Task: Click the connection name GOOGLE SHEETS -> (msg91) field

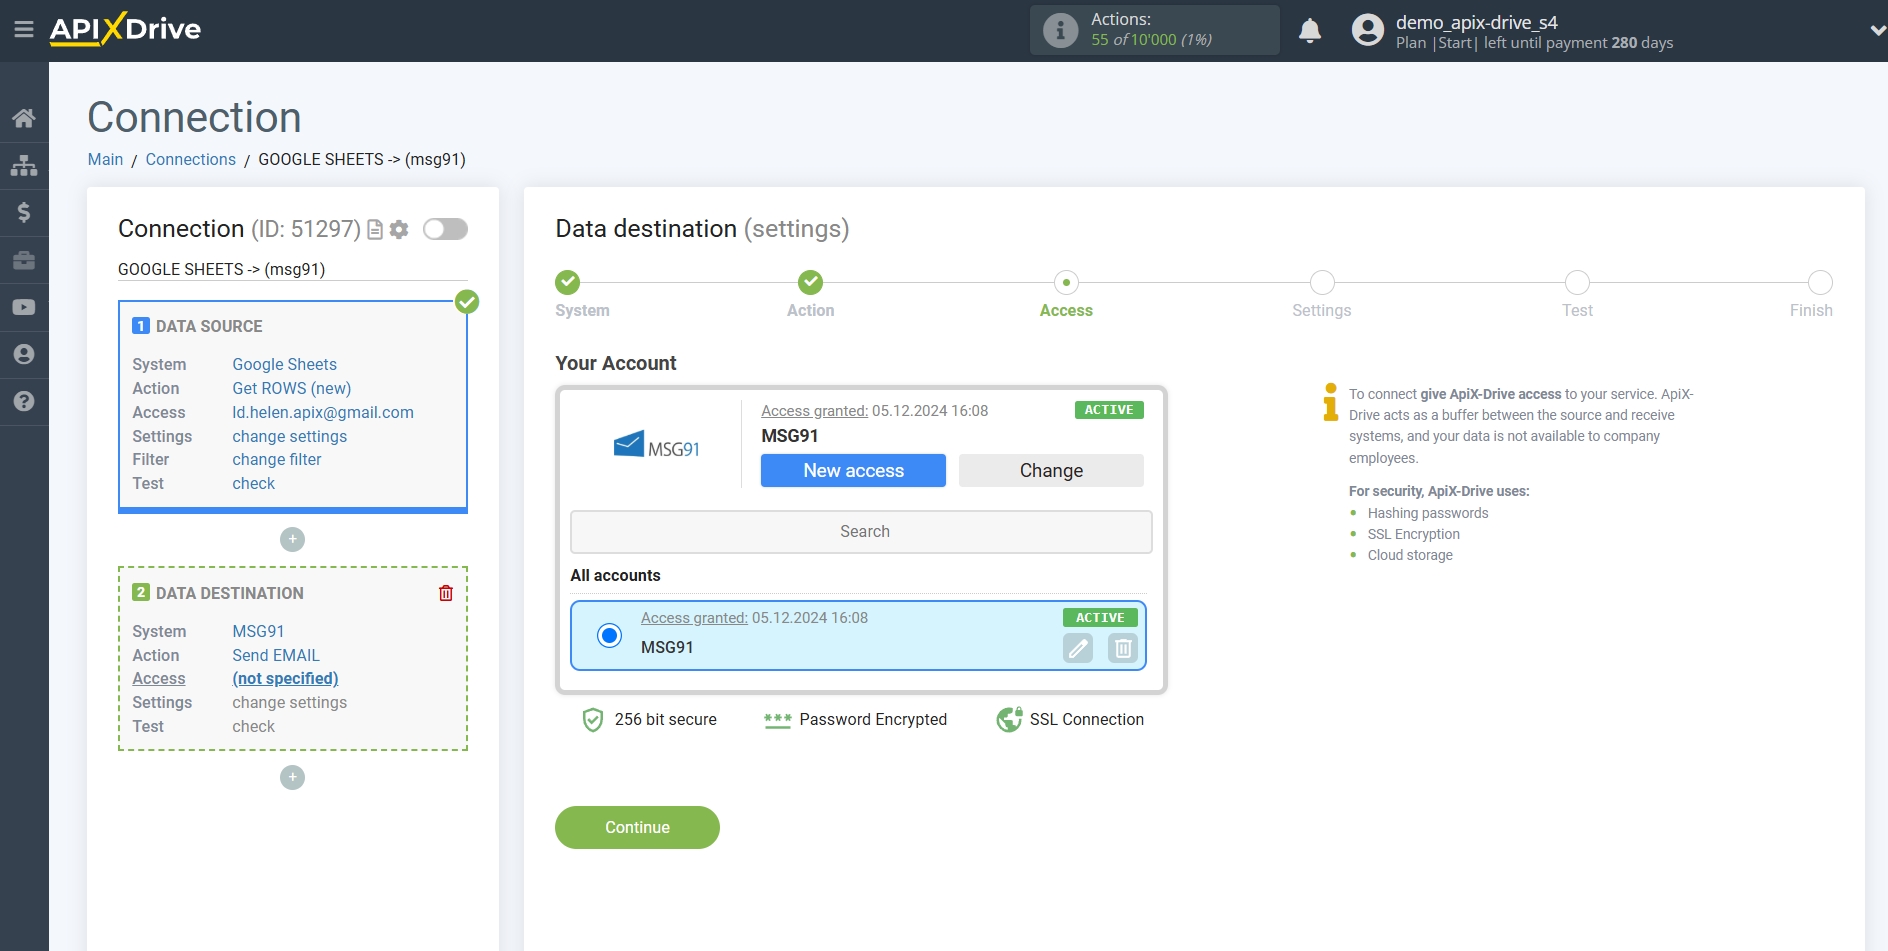Action: click(x=292, y=269)
